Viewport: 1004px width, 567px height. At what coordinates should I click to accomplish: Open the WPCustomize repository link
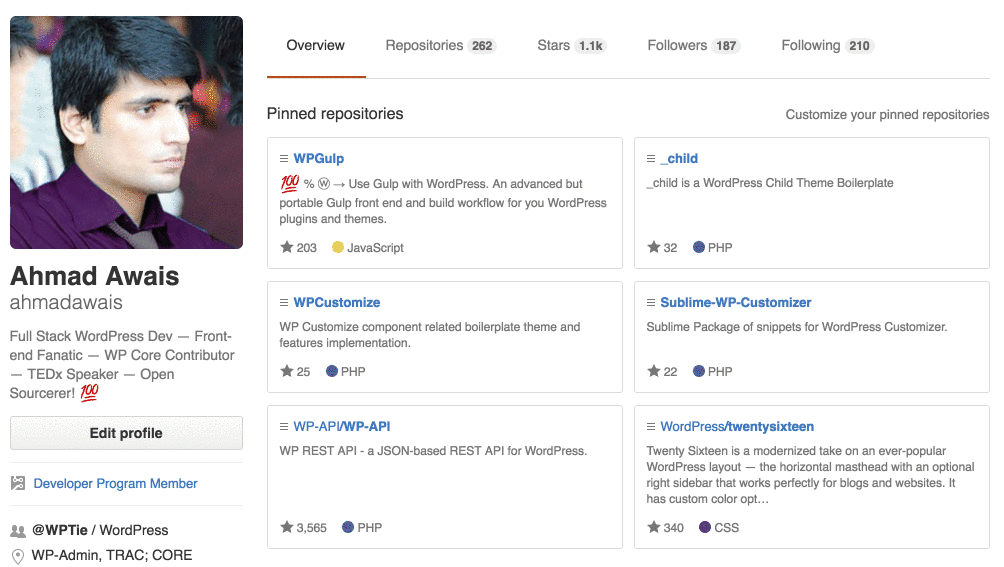pyautogui.click(x=337, y=303)
